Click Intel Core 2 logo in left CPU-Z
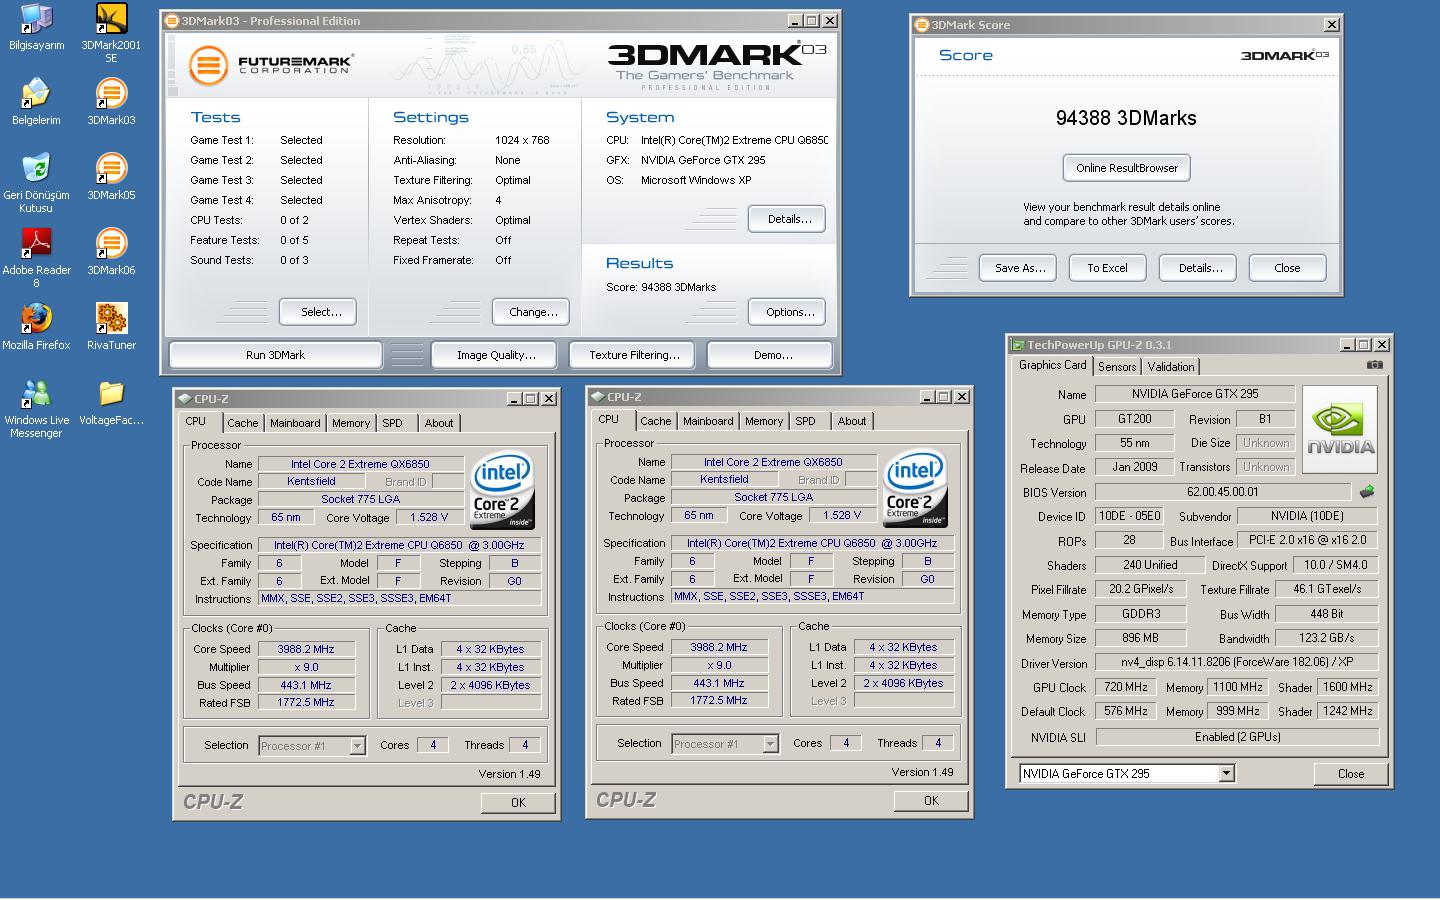Screen dimensions: 1440x900 click(x=502, y=491)
